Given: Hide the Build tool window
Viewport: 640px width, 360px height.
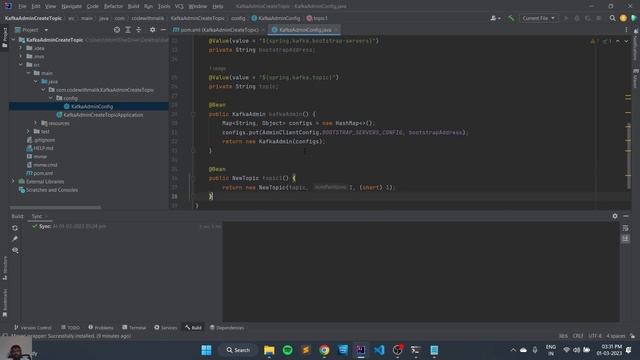Looking at the screenshot, I should 626,216.
